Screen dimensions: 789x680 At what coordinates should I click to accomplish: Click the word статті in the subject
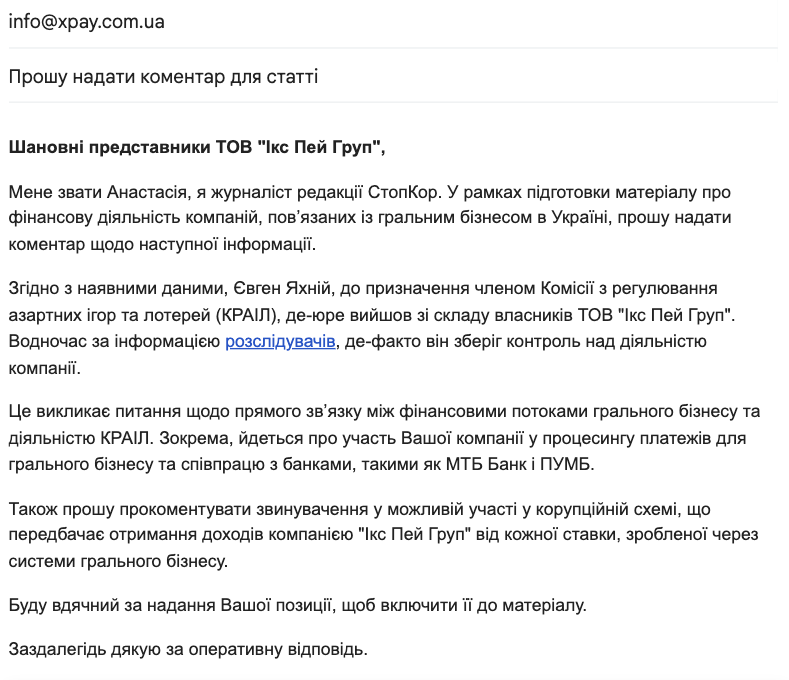[289, 76]
